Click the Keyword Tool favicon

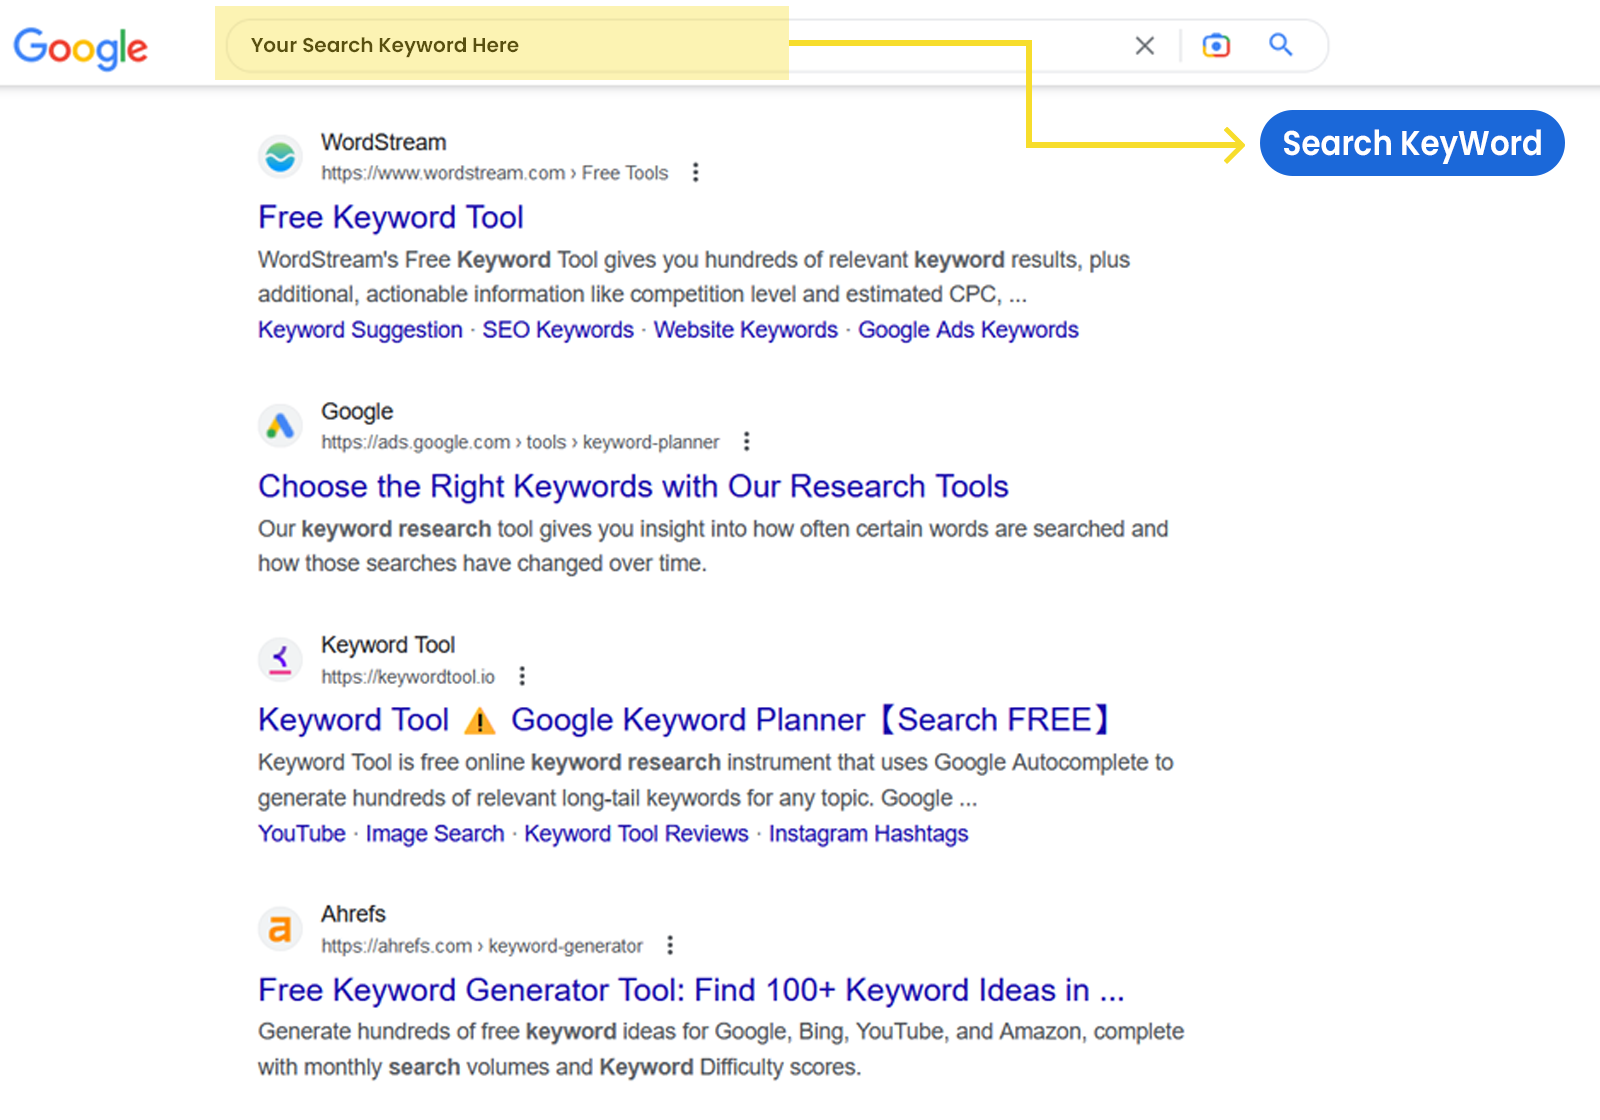click(x=280, y=660)
